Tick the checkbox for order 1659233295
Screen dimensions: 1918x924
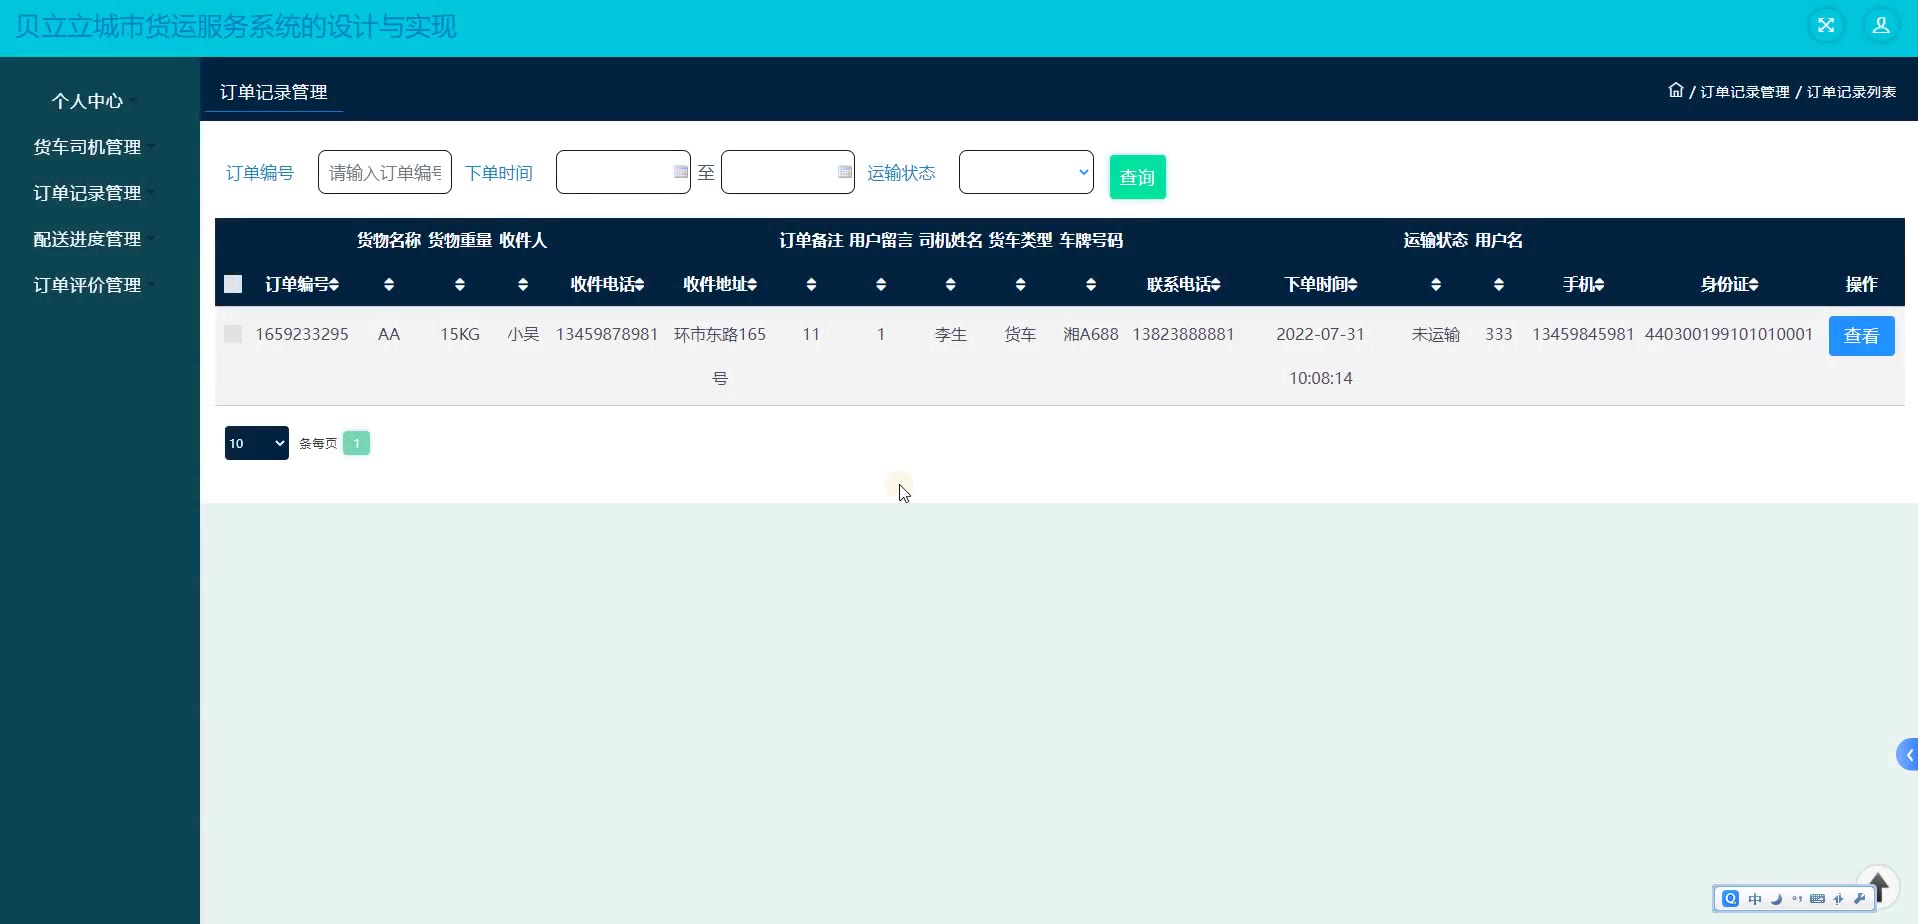(233, 334)
